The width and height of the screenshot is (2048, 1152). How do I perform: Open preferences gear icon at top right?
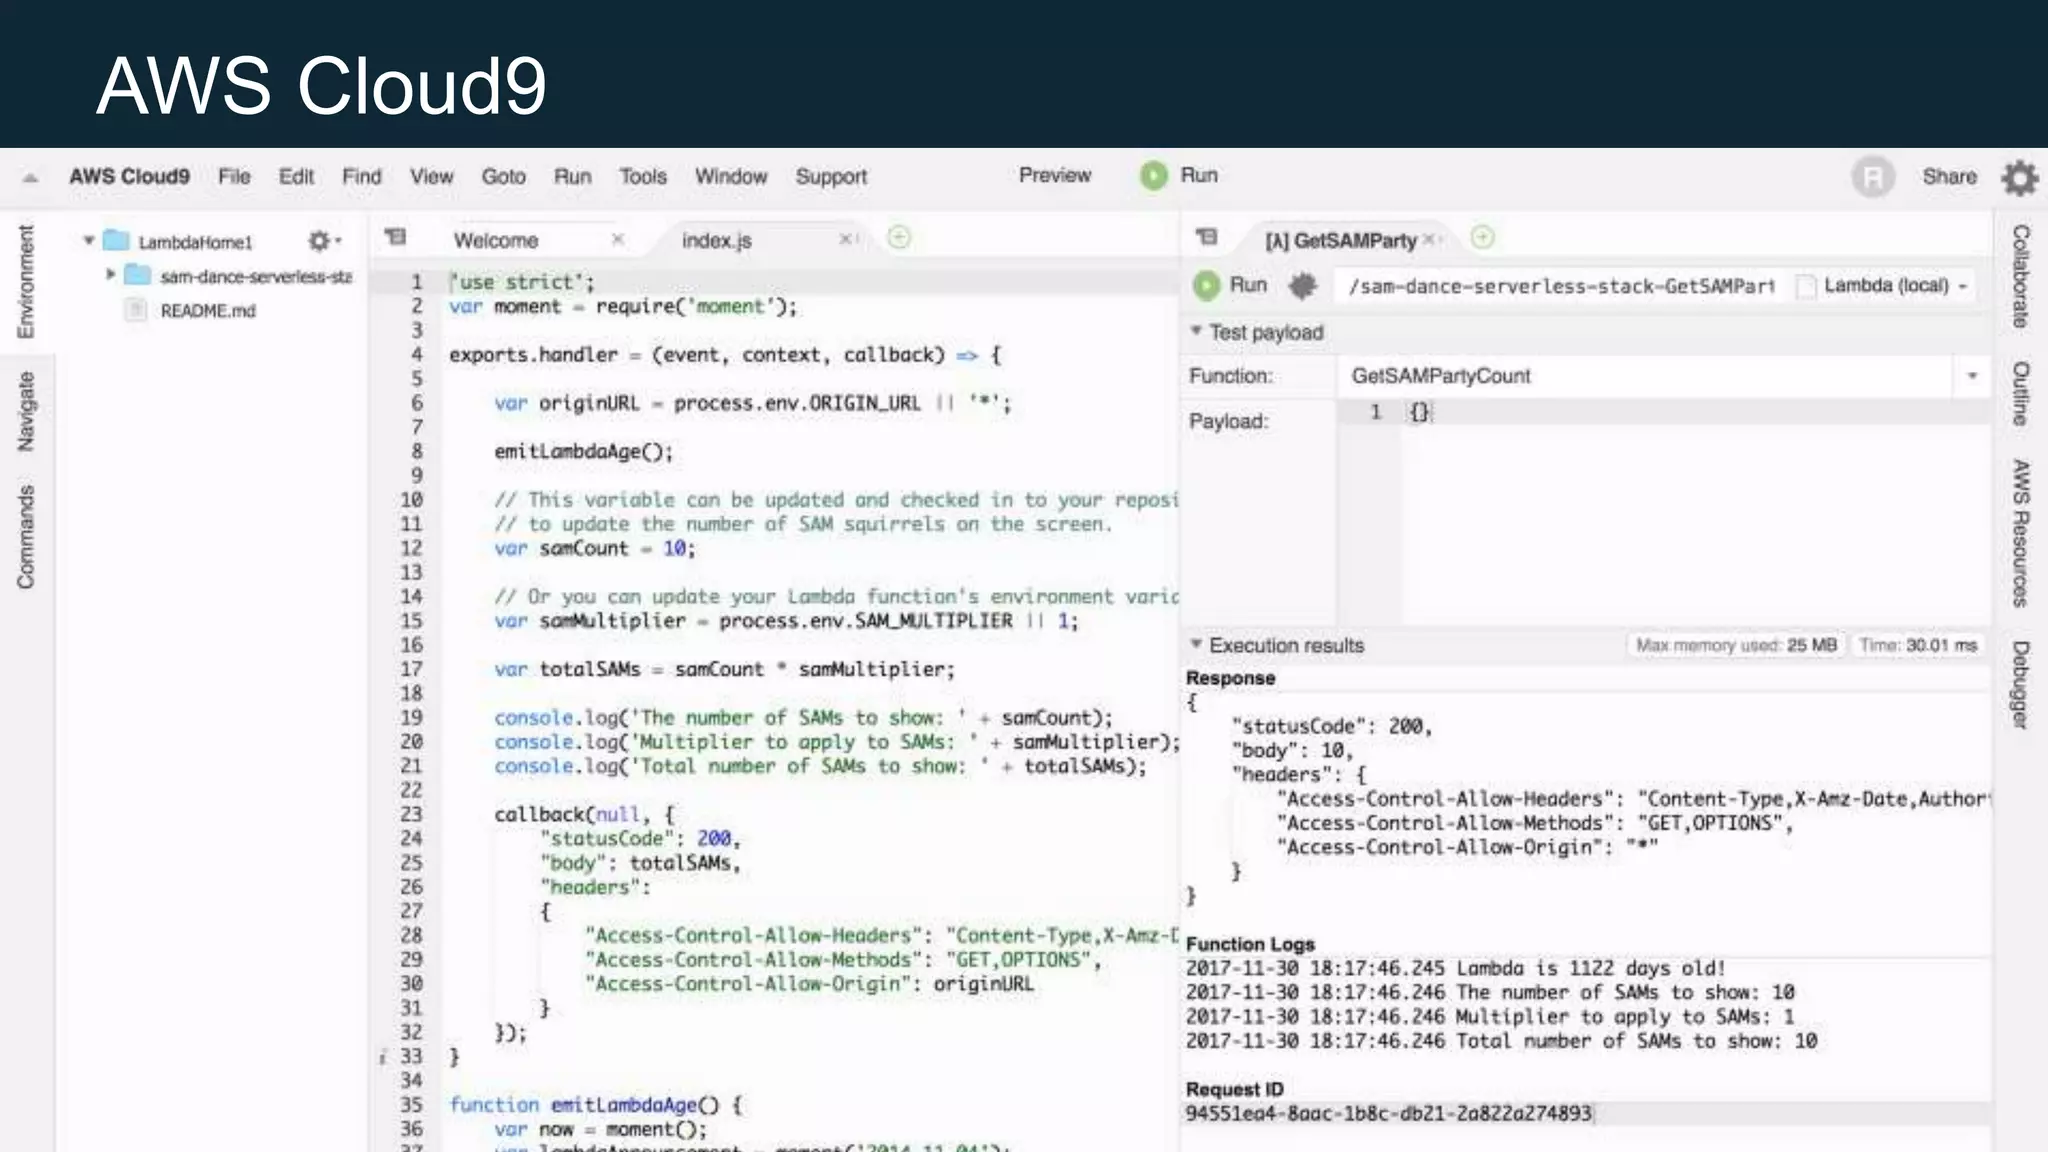pos(2020,178)
